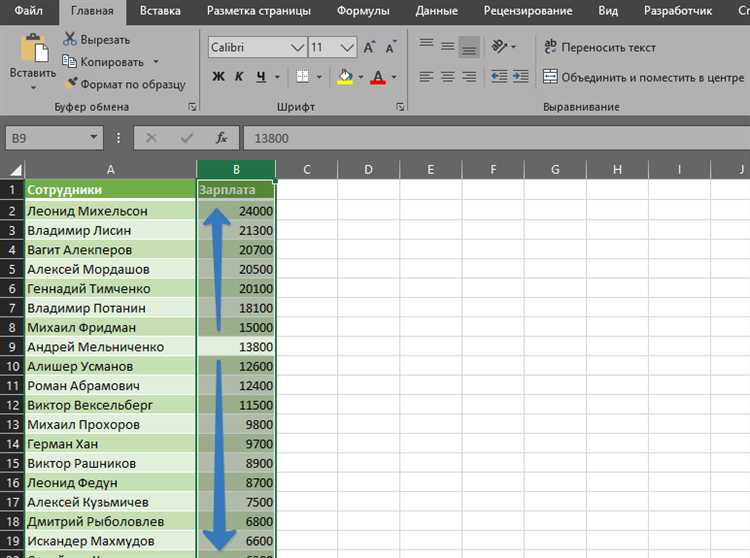The width and height of the screenshot is (750, 558).
Task: Select cell with Андрей Мельниченко
Action: 110,347
